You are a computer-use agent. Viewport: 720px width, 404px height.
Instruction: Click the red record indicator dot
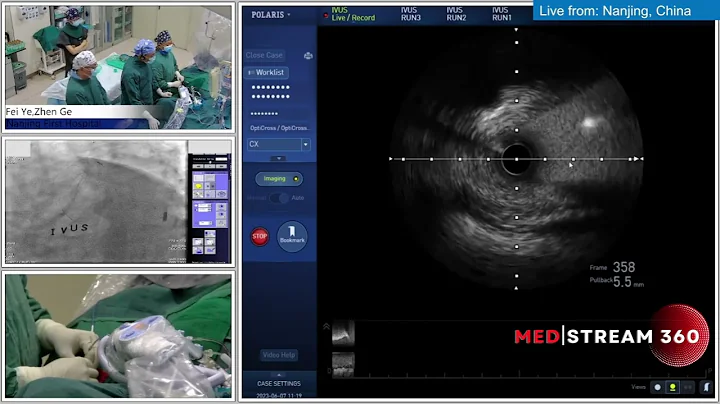pos(326,16)
